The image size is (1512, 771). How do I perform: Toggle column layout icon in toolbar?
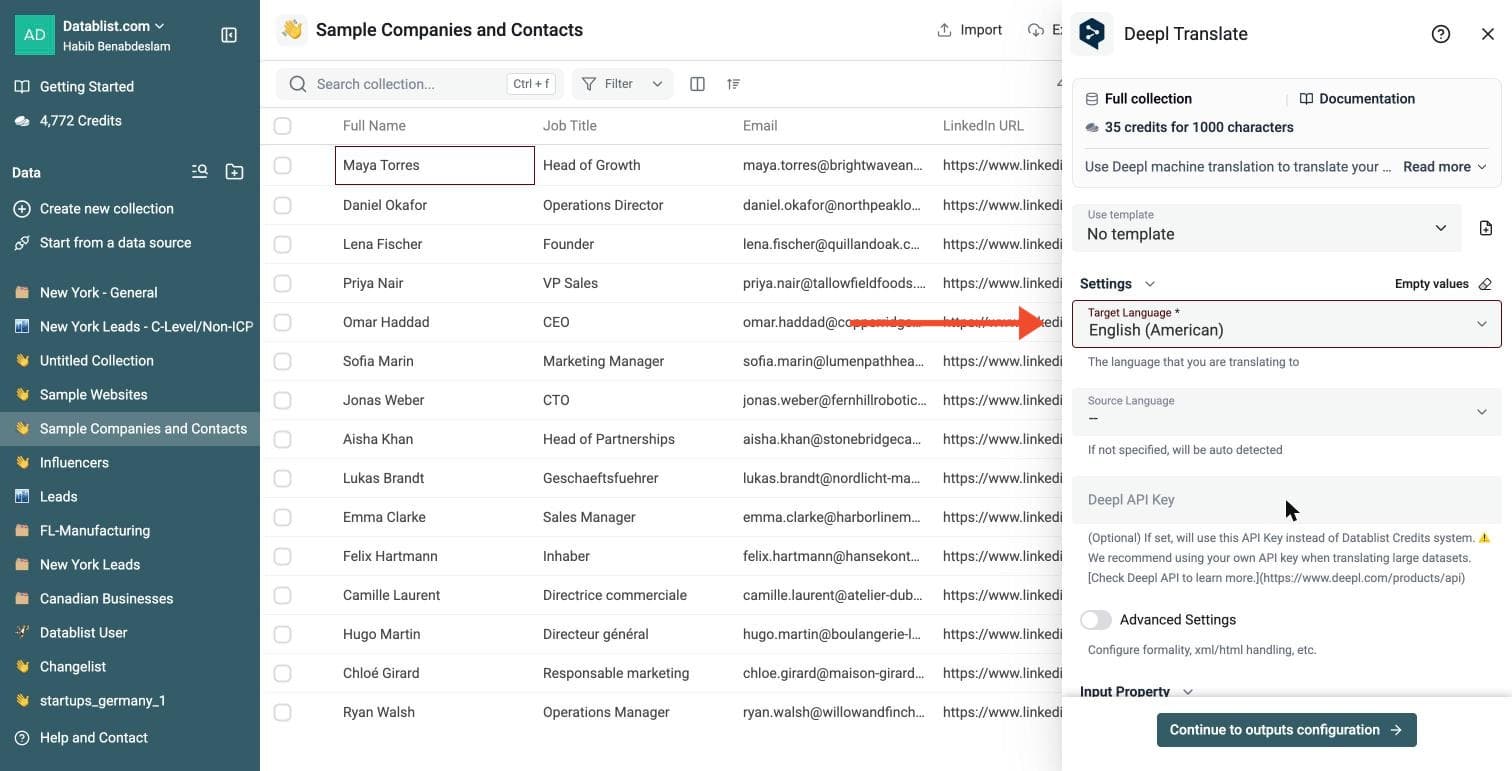[x=698, y=84]
